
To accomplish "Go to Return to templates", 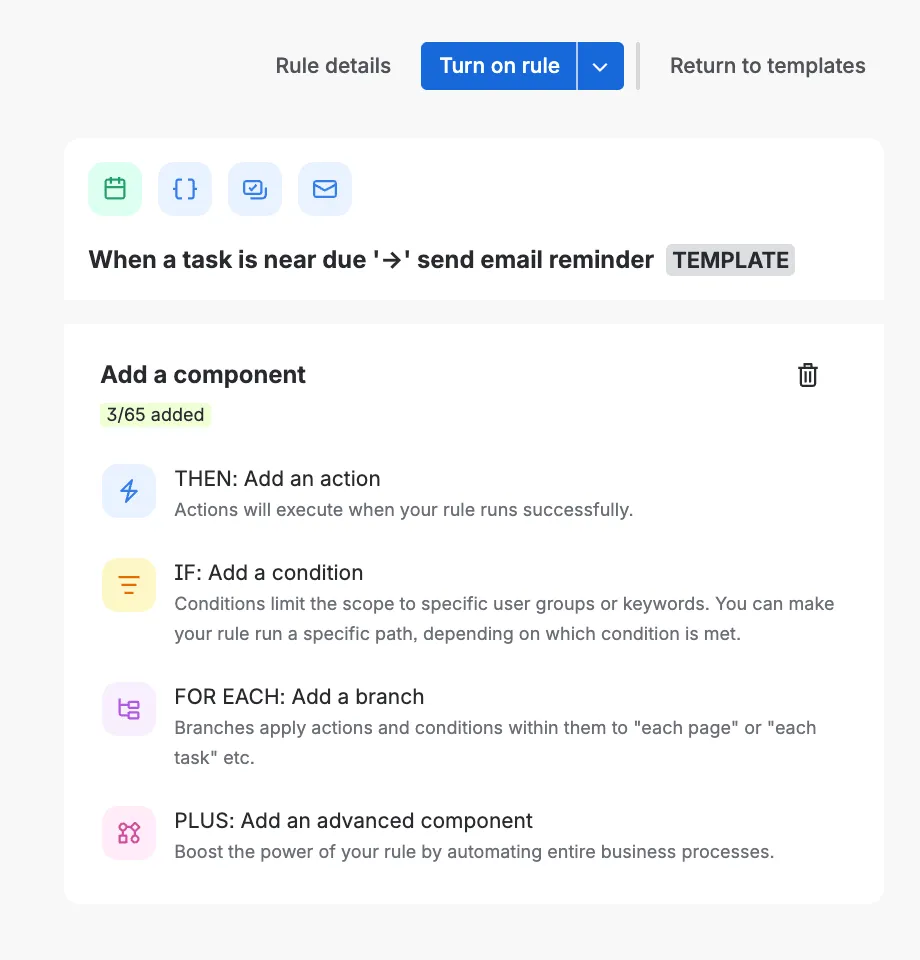I will tap(767, 65).
